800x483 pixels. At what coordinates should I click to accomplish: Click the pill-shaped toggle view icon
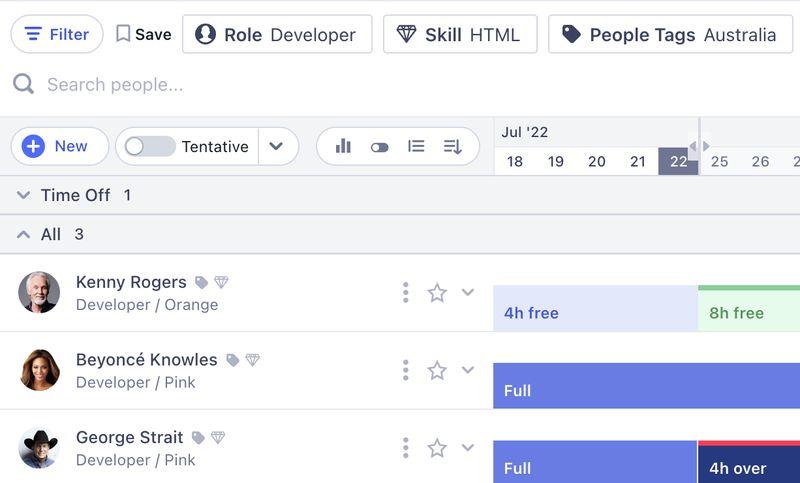[x=379, y=147]
